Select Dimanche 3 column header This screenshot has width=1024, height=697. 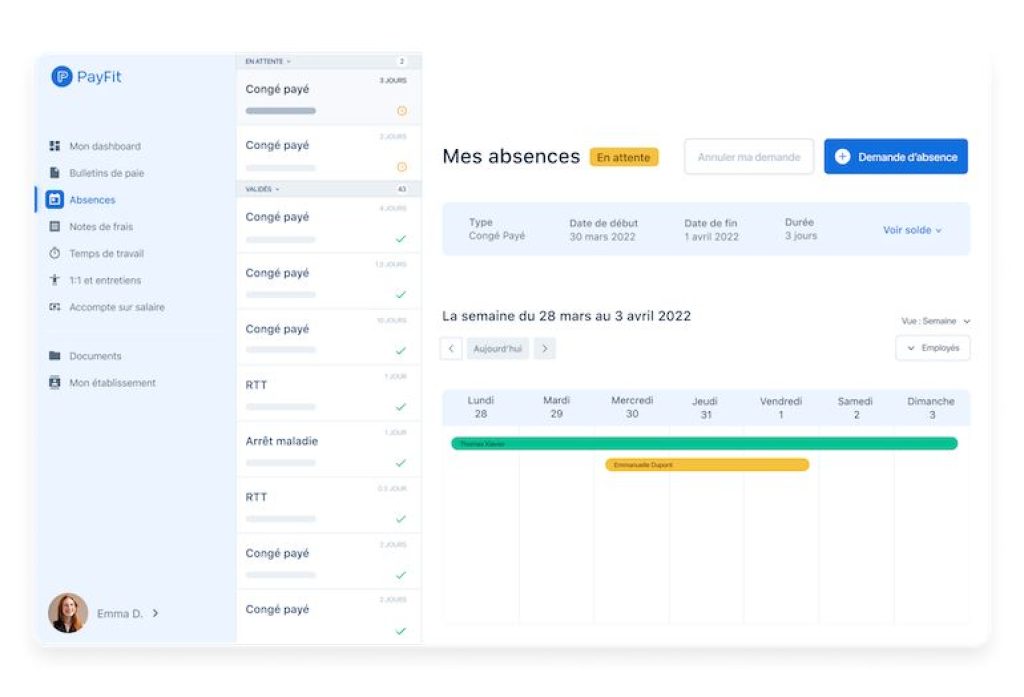point(931,407)
